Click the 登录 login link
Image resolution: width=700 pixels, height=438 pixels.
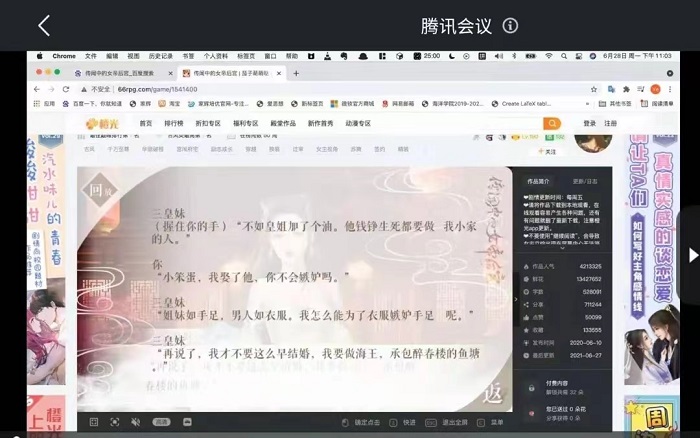590,124
